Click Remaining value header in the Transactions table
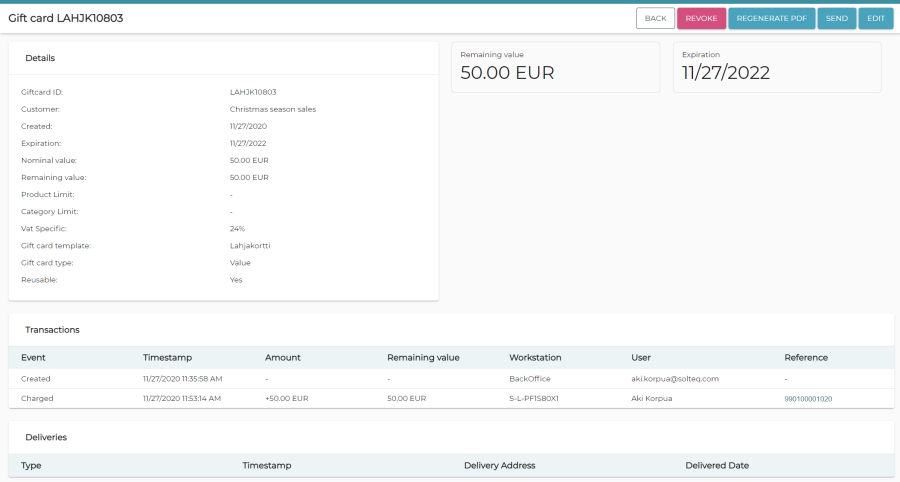900x482 pixels. pyautogui.click(x=422, y=357)
